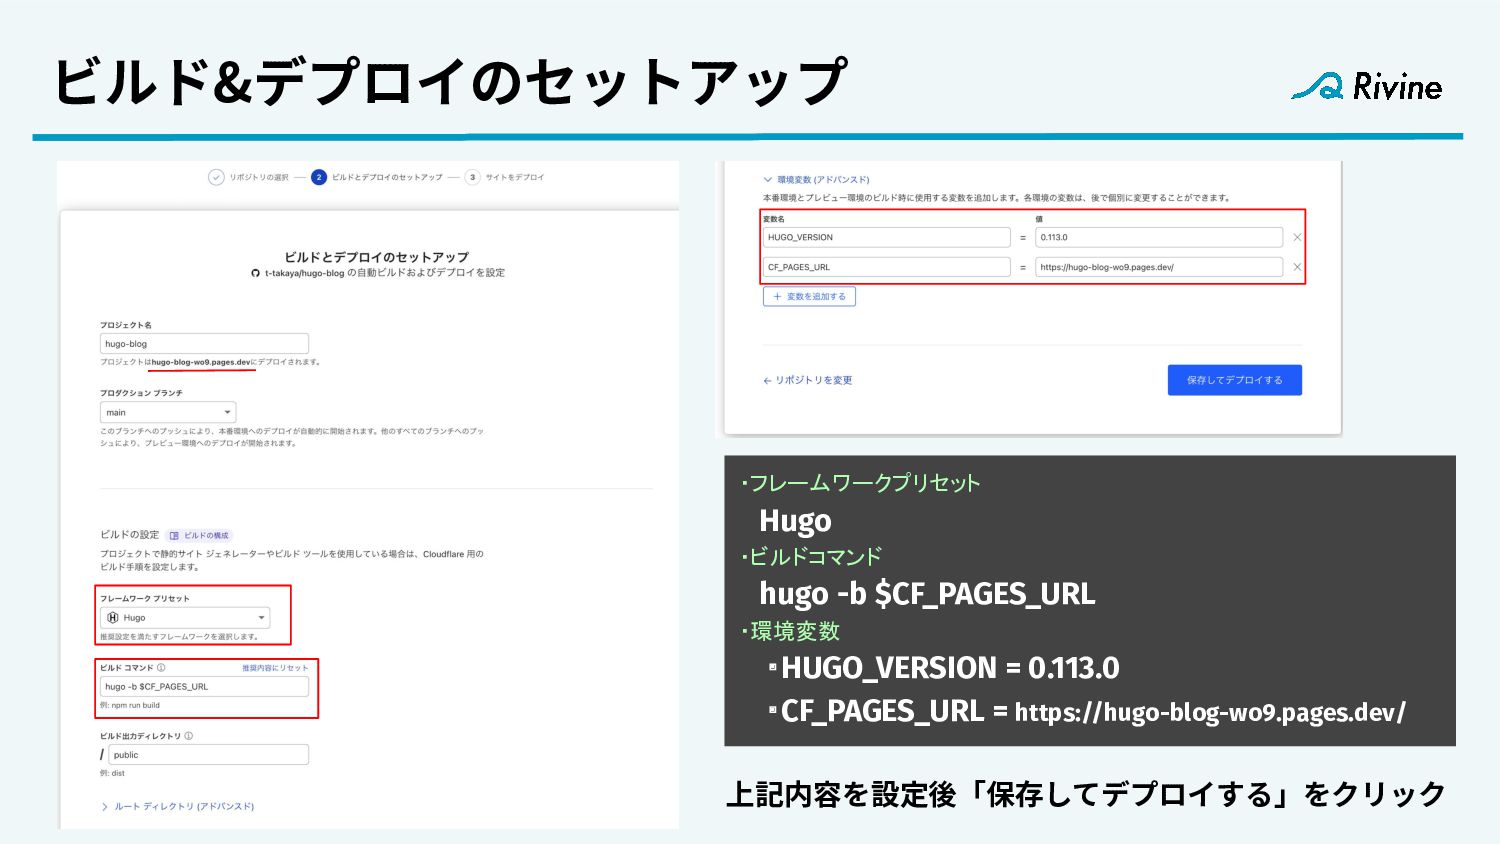The width and height of the screenshot is (1500, 844).
Task: Click the 例: npm run build hint text
Action: point(130,705)
